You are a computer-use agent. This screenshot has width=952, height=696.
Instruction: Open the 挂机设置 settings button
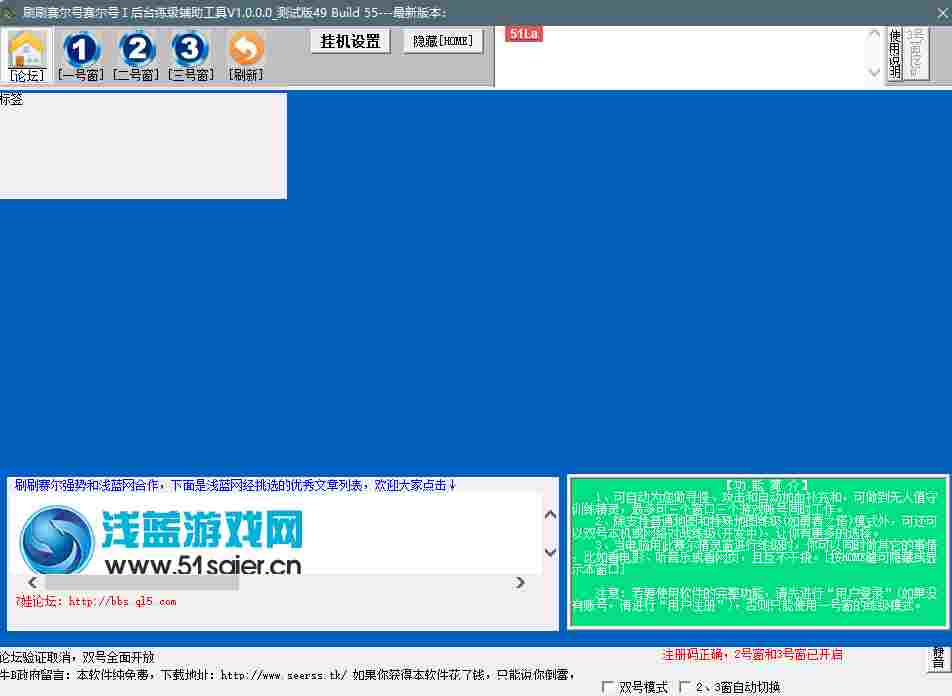pyautogui.click(x=350, y=41)
